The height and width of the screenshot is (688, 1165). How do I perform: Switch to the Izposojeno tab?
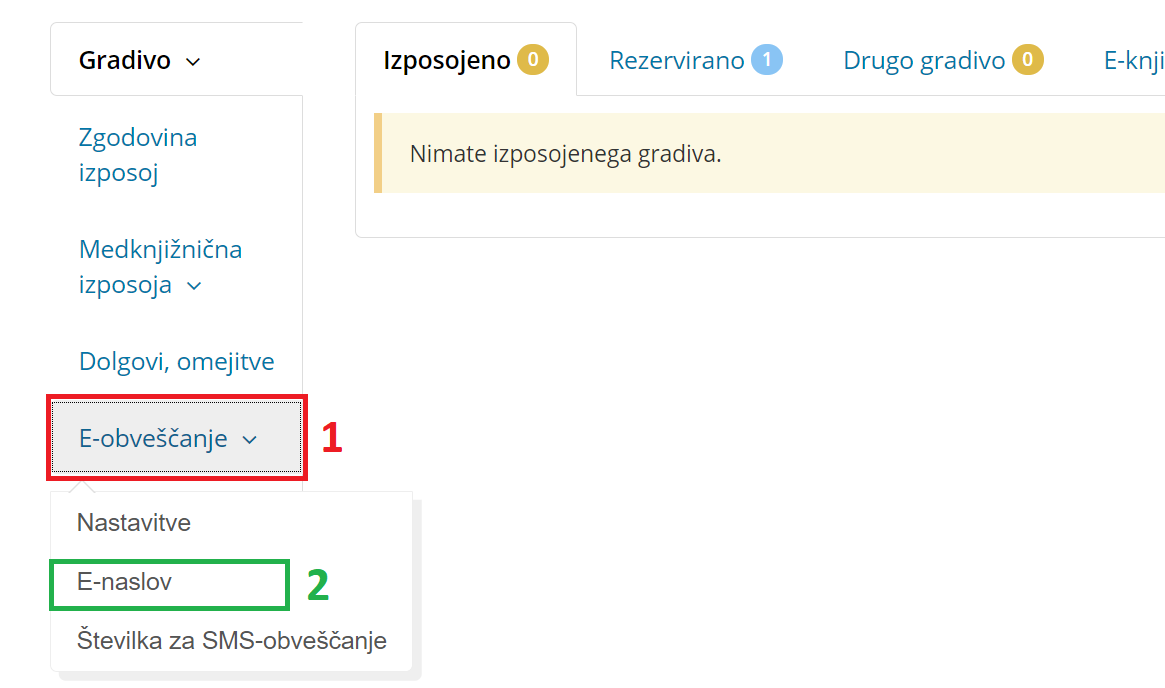coord(447,61)
